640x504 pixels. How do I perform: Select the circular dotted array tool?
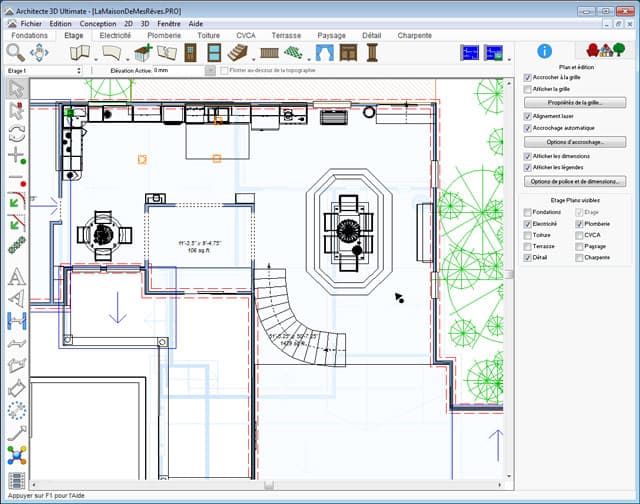(17, 411)
